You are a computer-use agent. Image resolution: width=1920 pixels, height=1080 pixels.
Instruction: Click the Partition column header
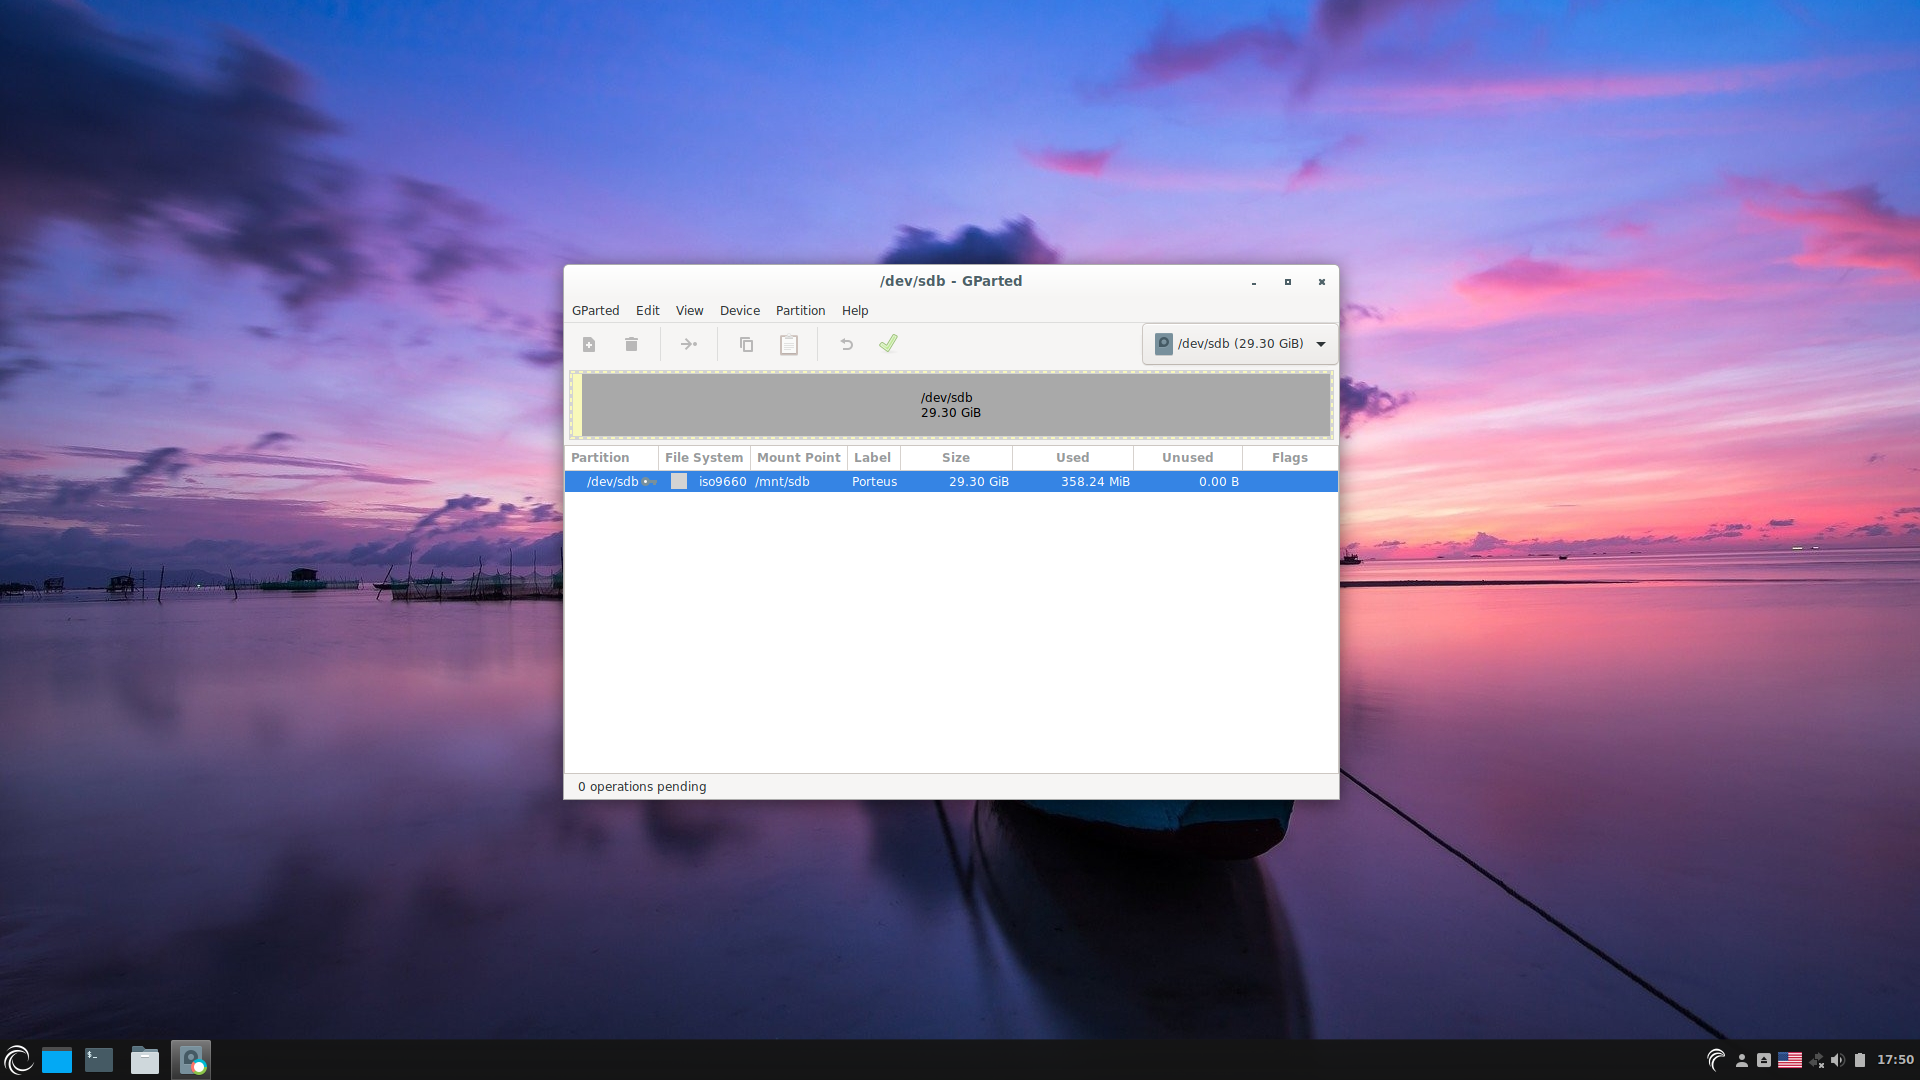tap(611, 457)
